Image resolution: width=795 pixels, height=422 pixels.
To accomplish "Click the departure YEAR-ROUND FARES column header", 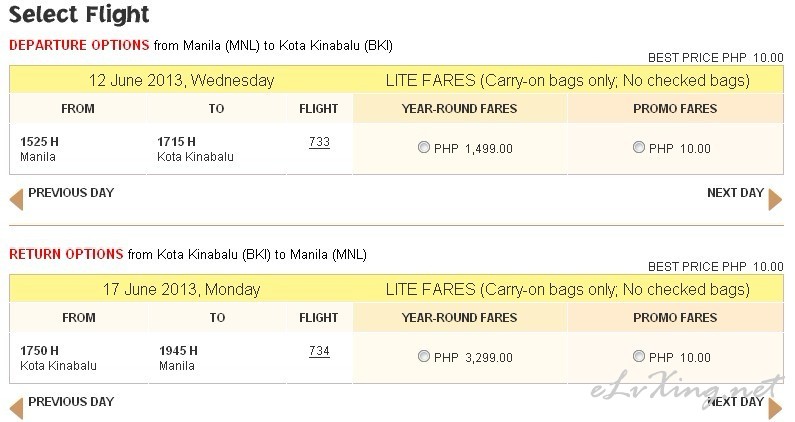I will (459, 109).
